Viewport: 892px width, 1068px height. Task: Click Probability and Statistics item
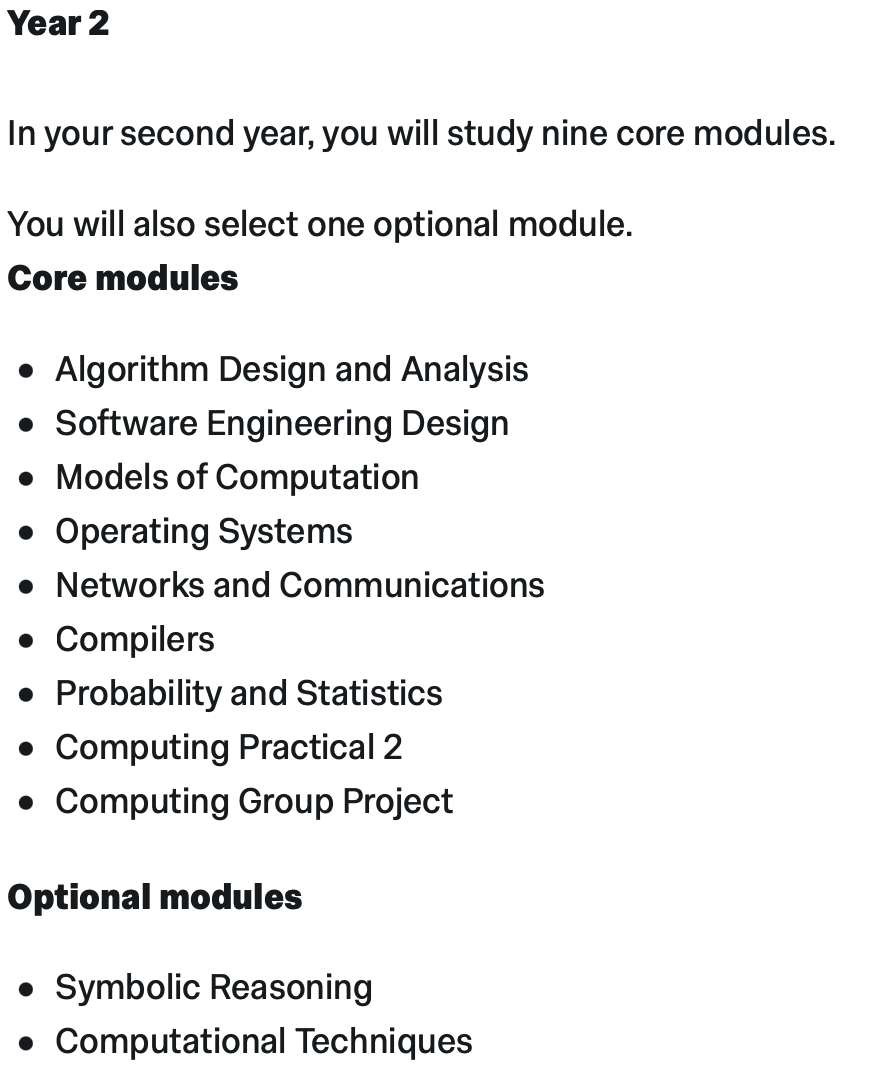(249, 693)
